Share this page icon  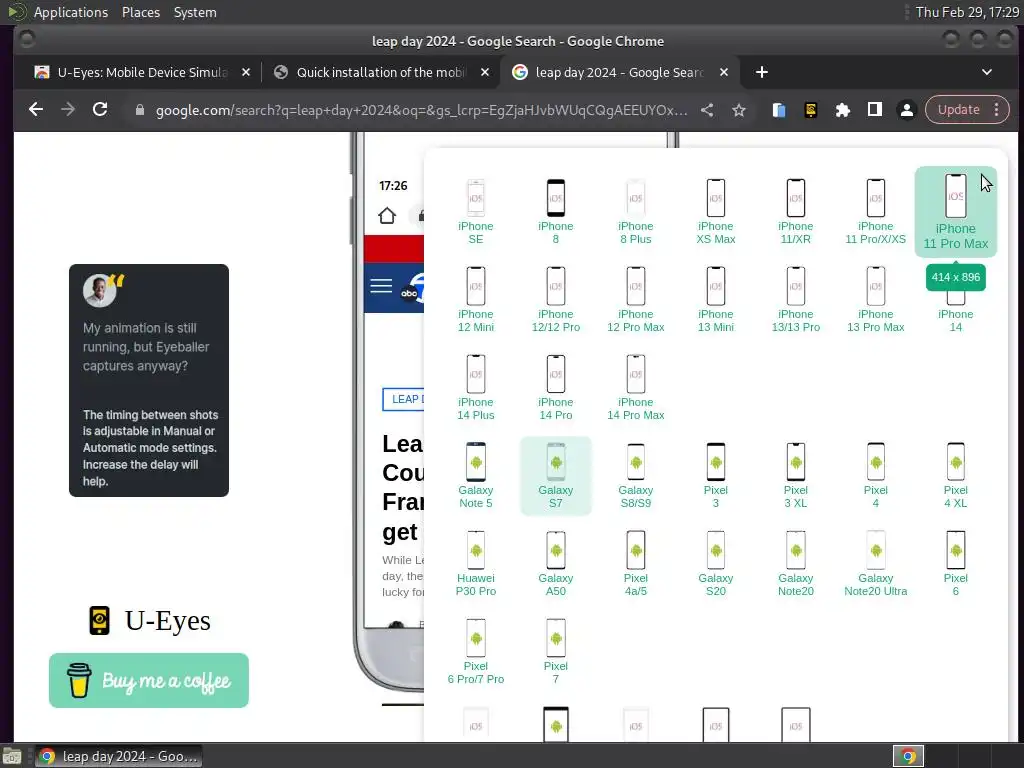(x=707, y=110)
